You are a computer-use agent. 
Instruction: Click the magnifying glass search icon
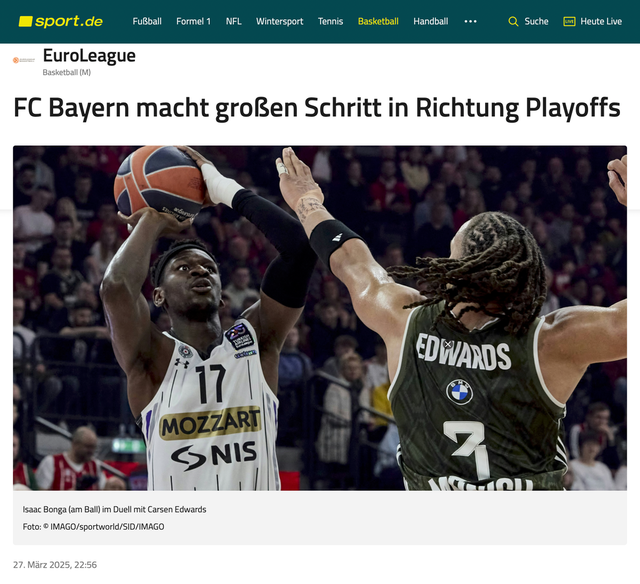click(x=513, y=21)
